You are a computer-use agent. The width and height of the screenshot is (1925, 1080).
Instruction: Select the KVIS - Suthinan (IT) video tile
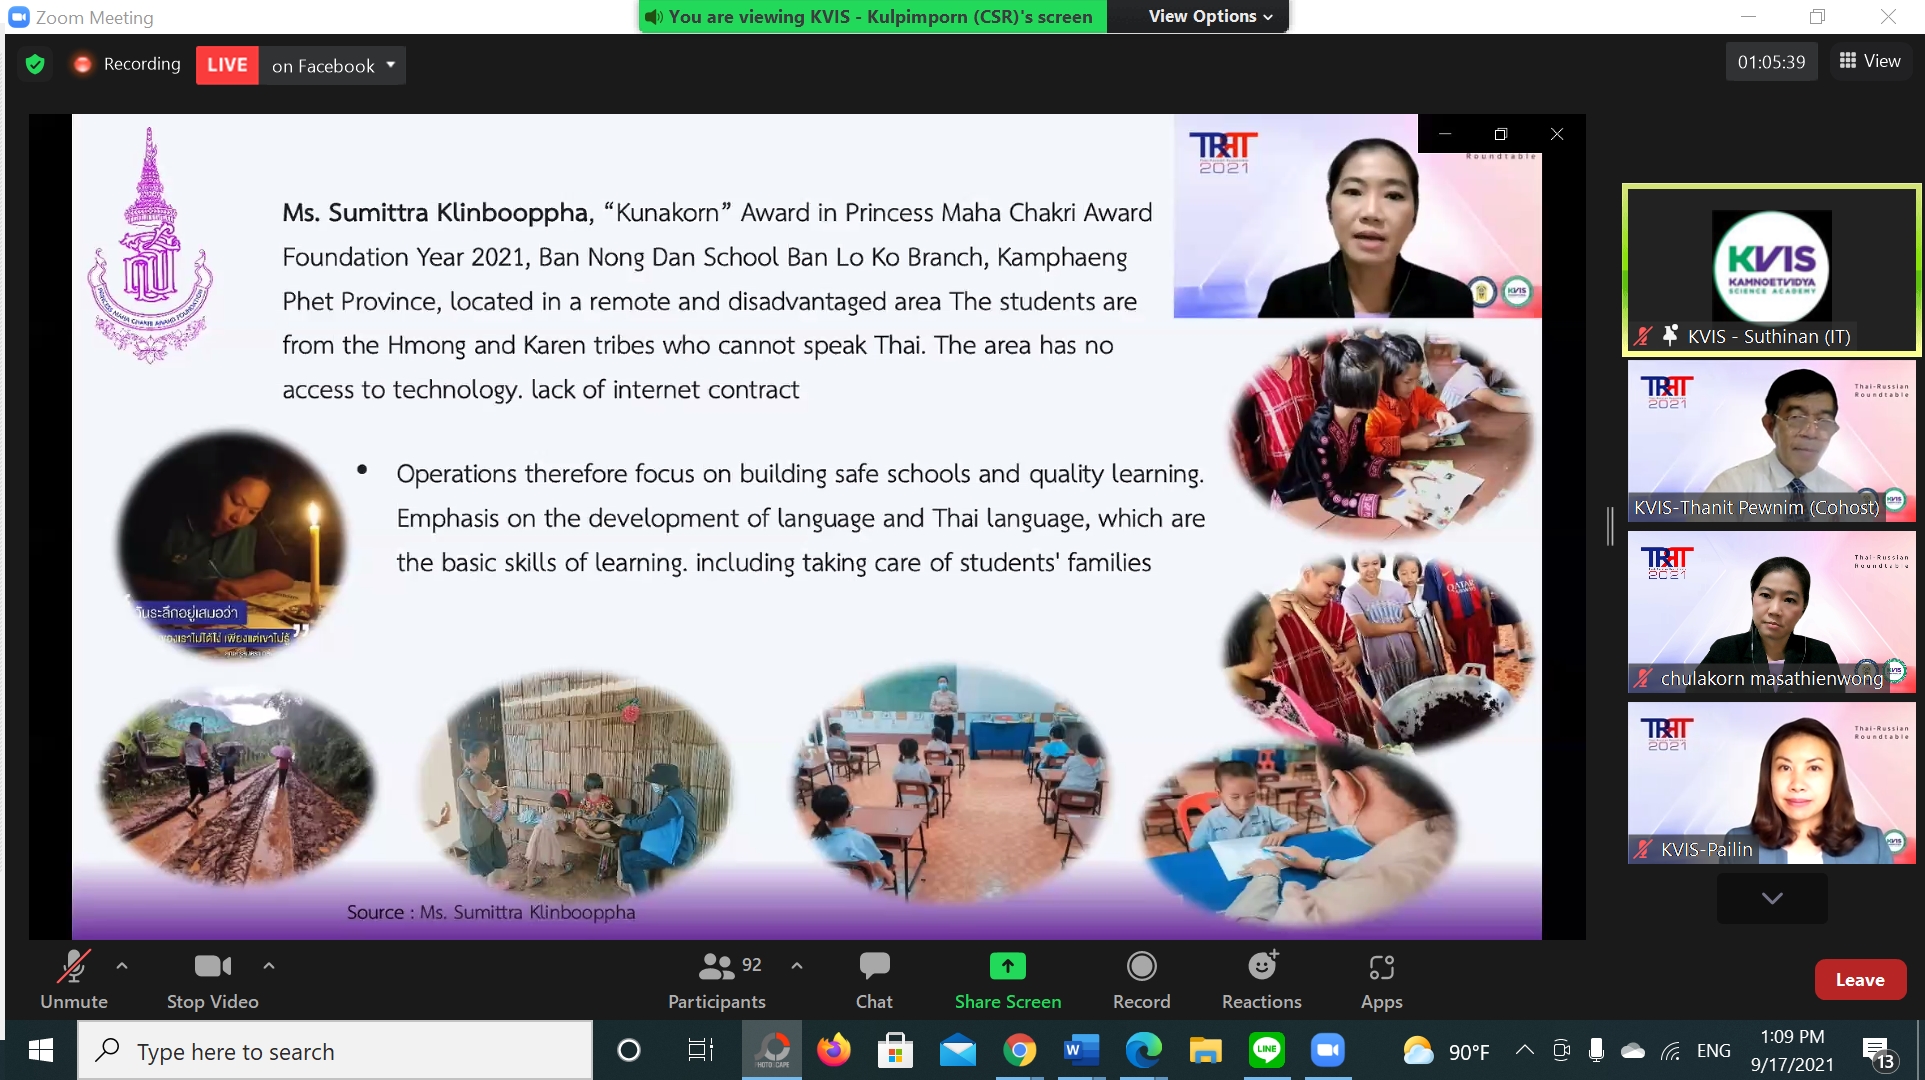(x=1771, y=269)
